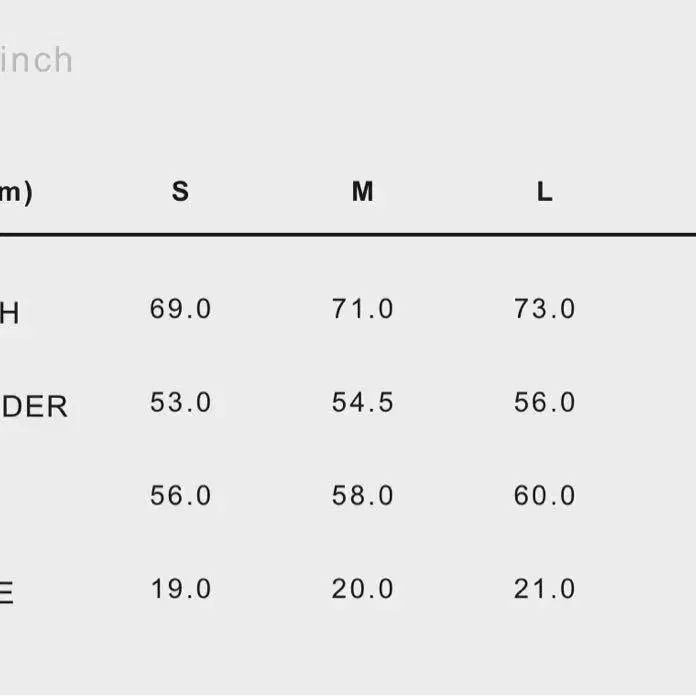The height and width of the screenshot is (696, 696).
Task: Click the 56.0 value in S column third row
Action: tap(180, 495)
